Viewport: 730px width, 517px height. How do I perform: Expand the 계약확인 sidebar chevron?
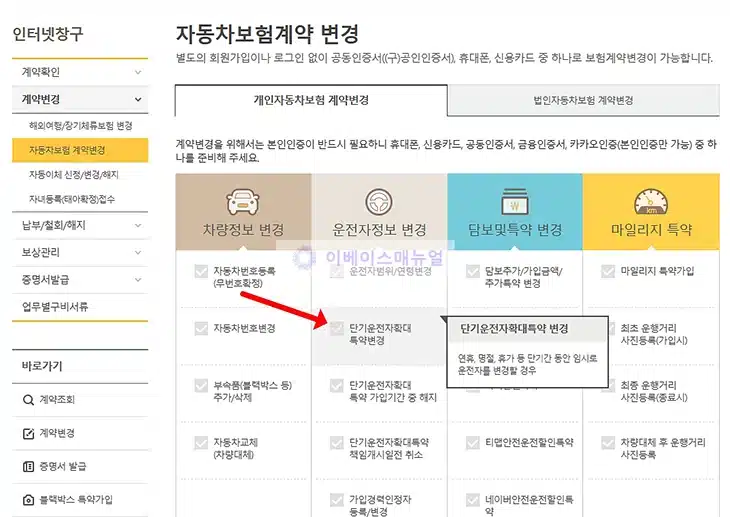tap(138, 72)
